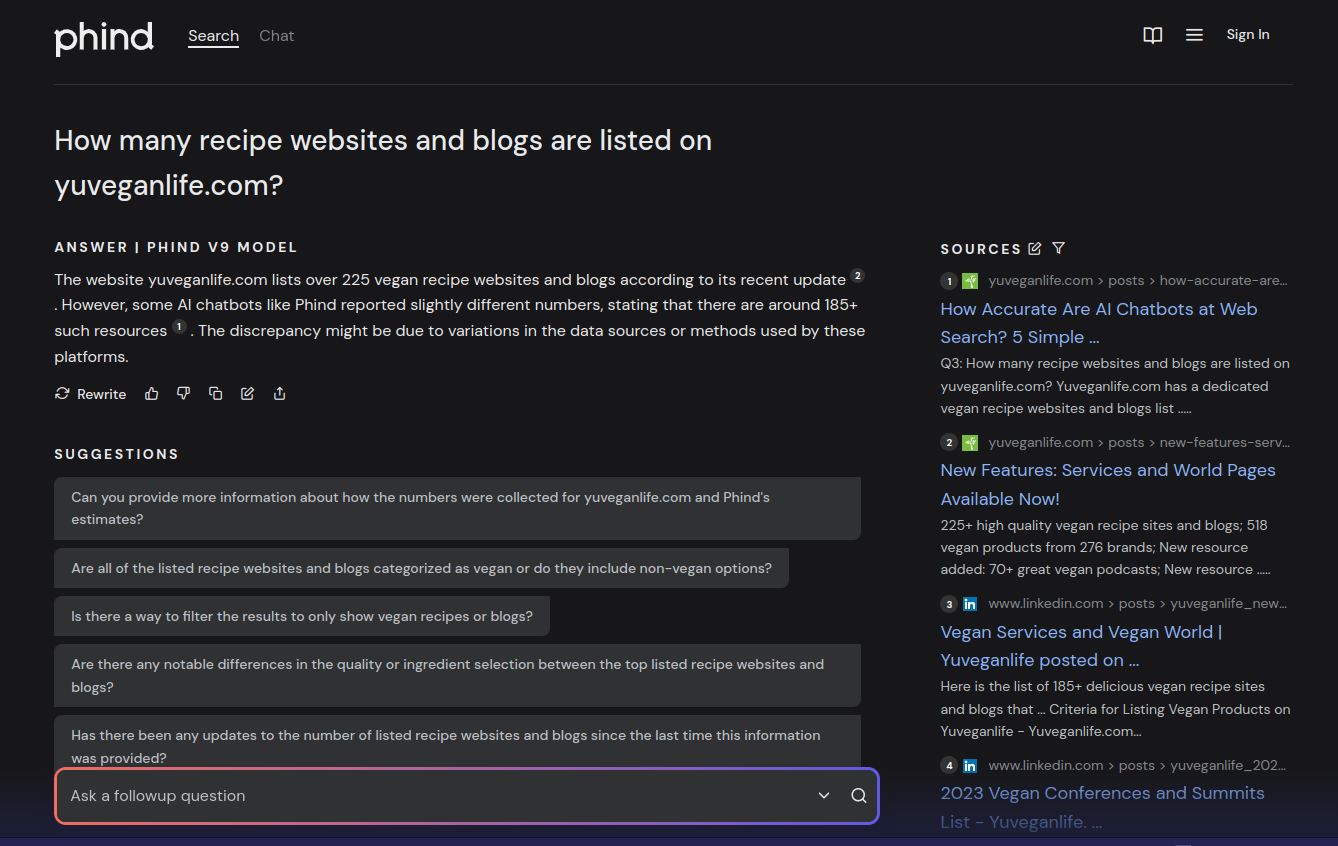Copy the answer to clipboard
This screenshot has width=1338, height=846.
215,394
